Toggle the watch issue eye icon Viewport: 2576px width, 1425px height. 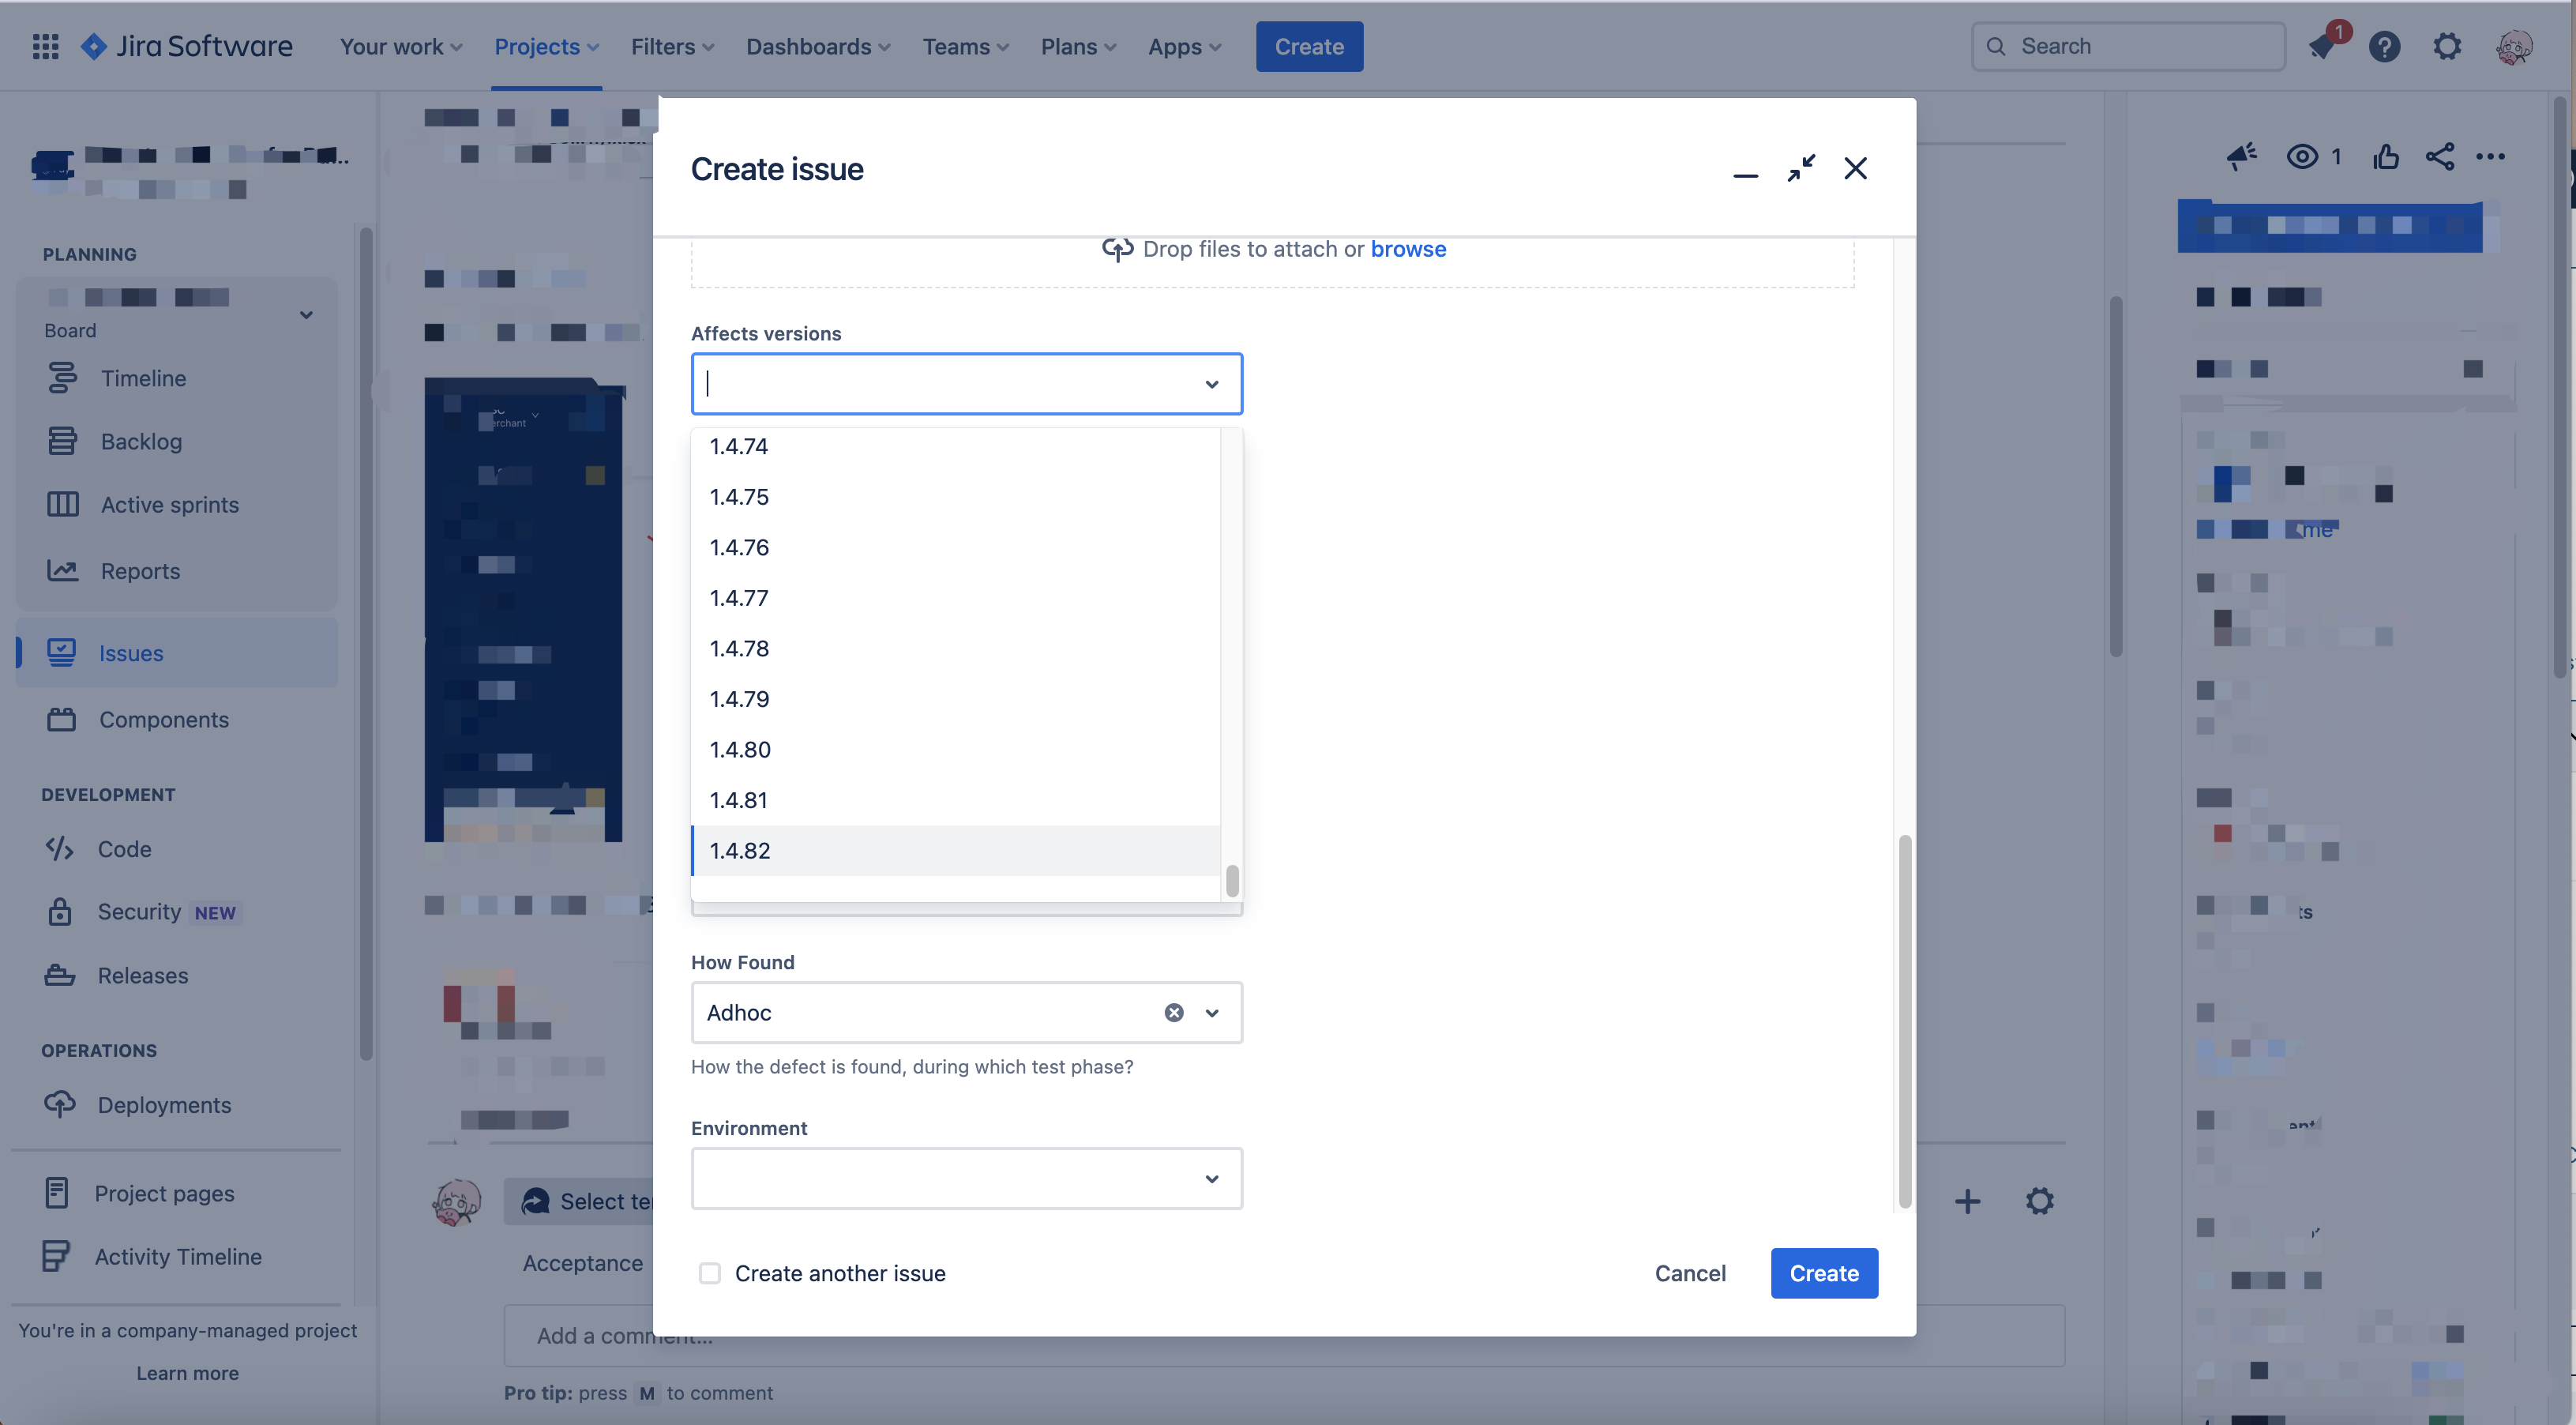pos(2302,156)
